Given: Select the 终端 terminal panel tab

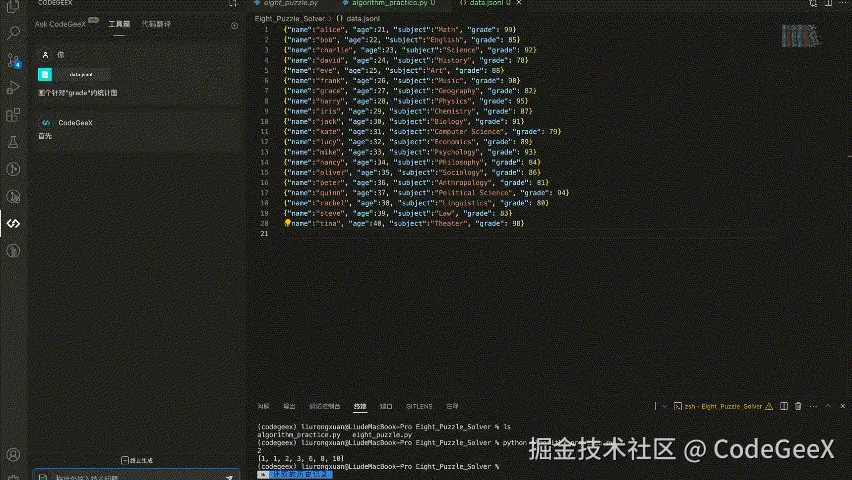Looking at the screenshot, I should coord(360,406).
